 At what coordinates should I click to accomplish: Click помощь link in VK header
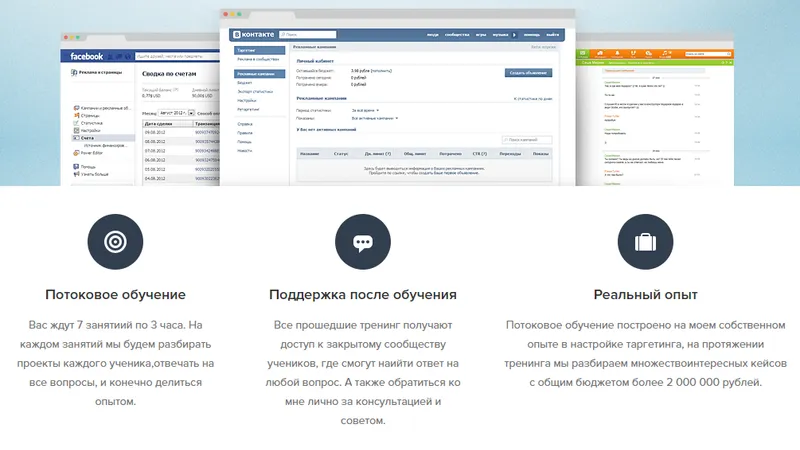(x=532, y=35)
